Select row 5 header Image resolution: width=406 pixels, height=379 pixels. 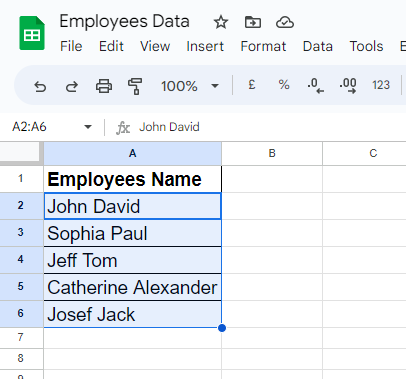(21, 287)
